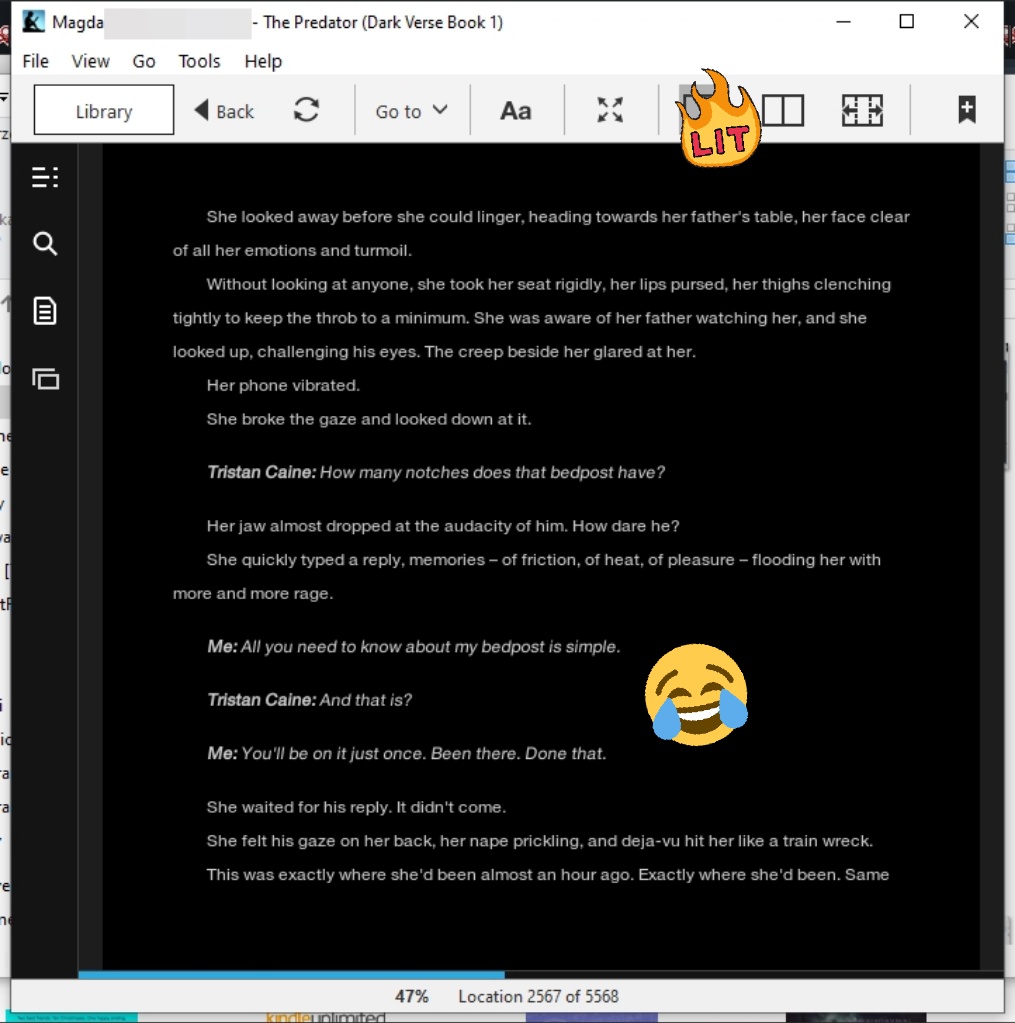
Task: Sync the book with the refresh icon
Action: [306, 110]
